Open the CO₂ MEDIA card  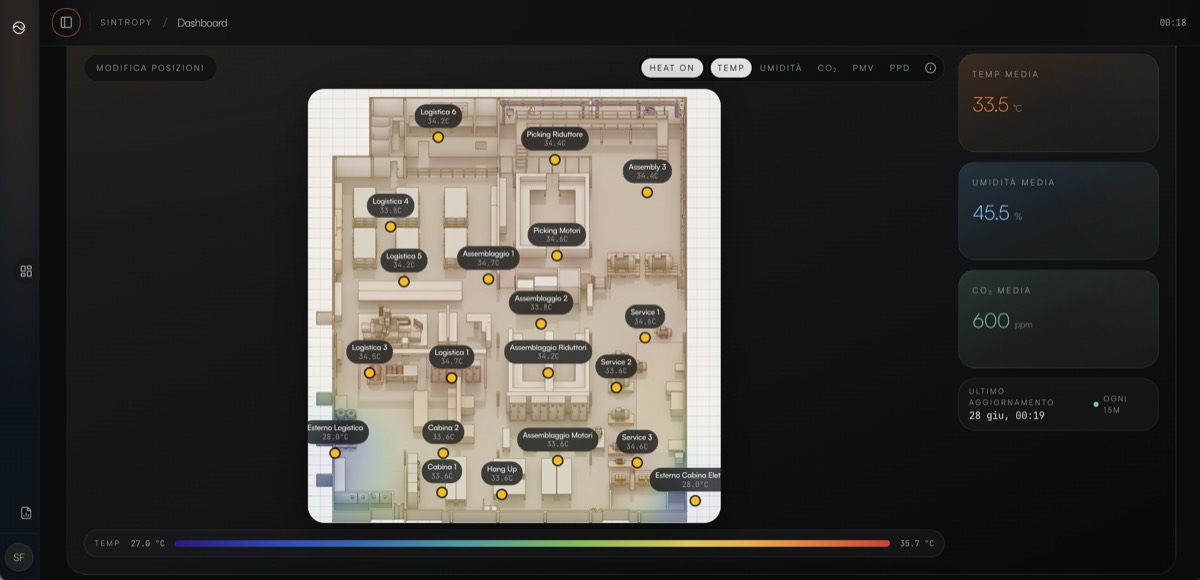click(x=1058, y=319)
